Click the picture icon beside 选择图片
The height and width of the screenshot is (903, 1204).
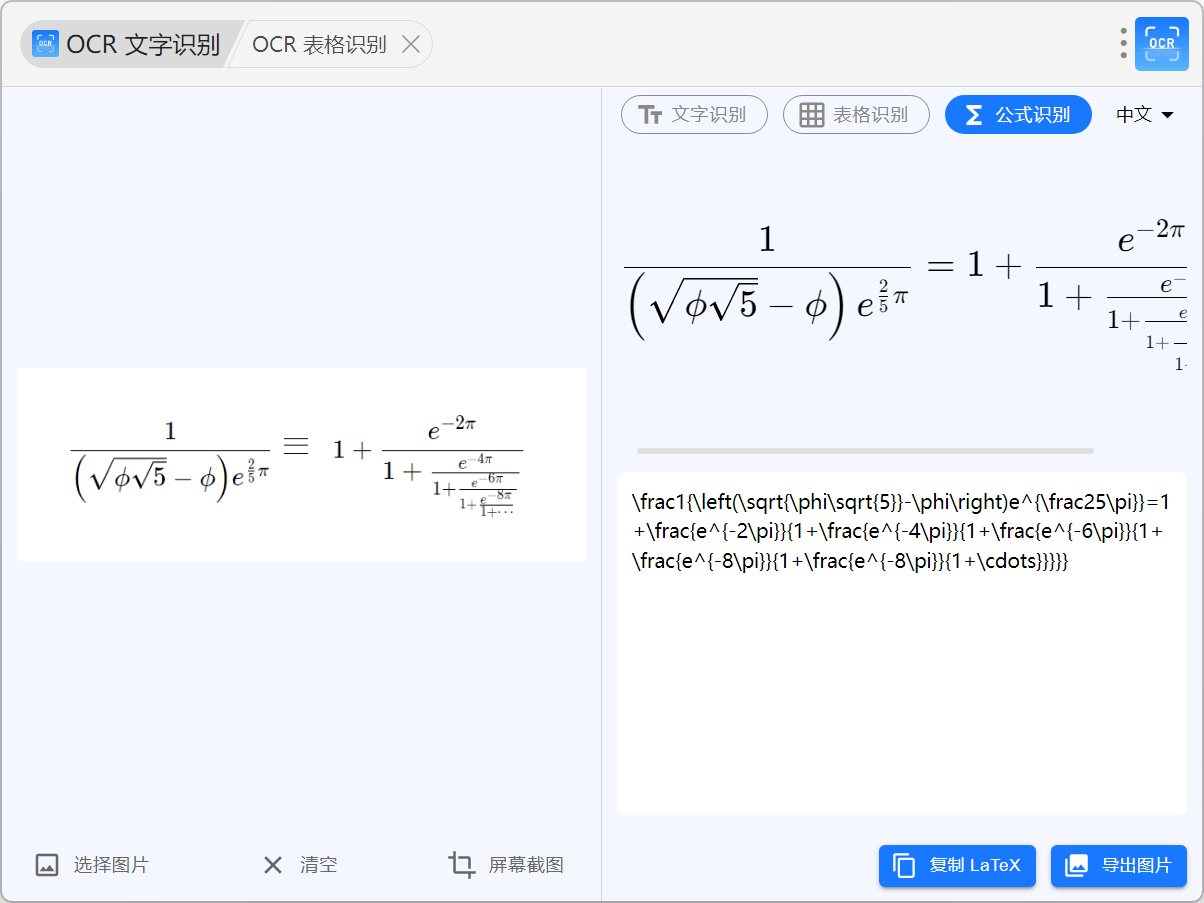point(47,865)
